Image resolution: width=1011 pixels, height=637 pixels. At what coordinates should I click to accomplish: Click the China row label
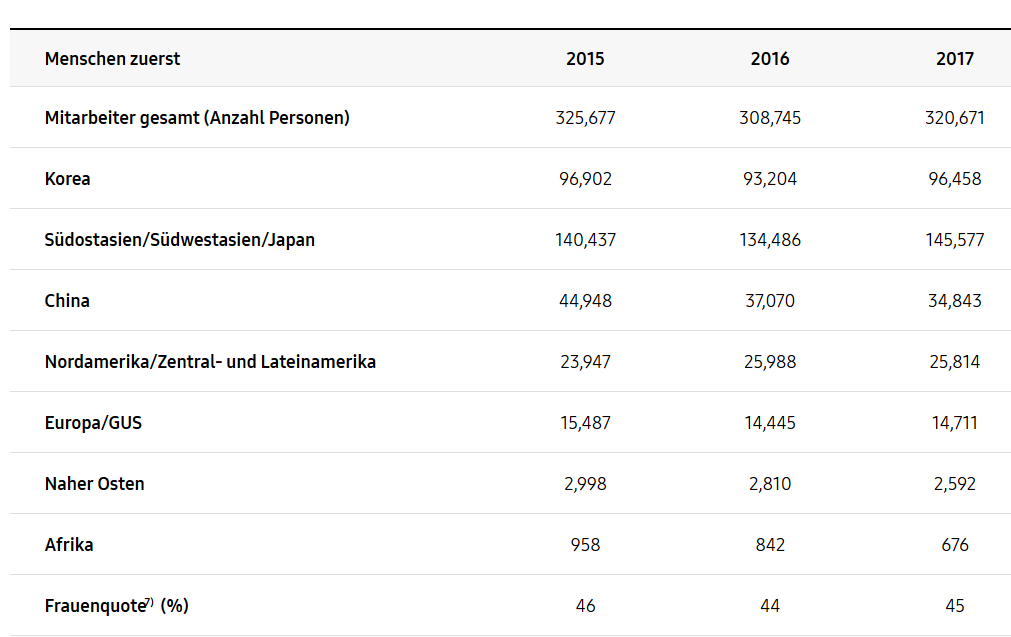click(67, 301)
